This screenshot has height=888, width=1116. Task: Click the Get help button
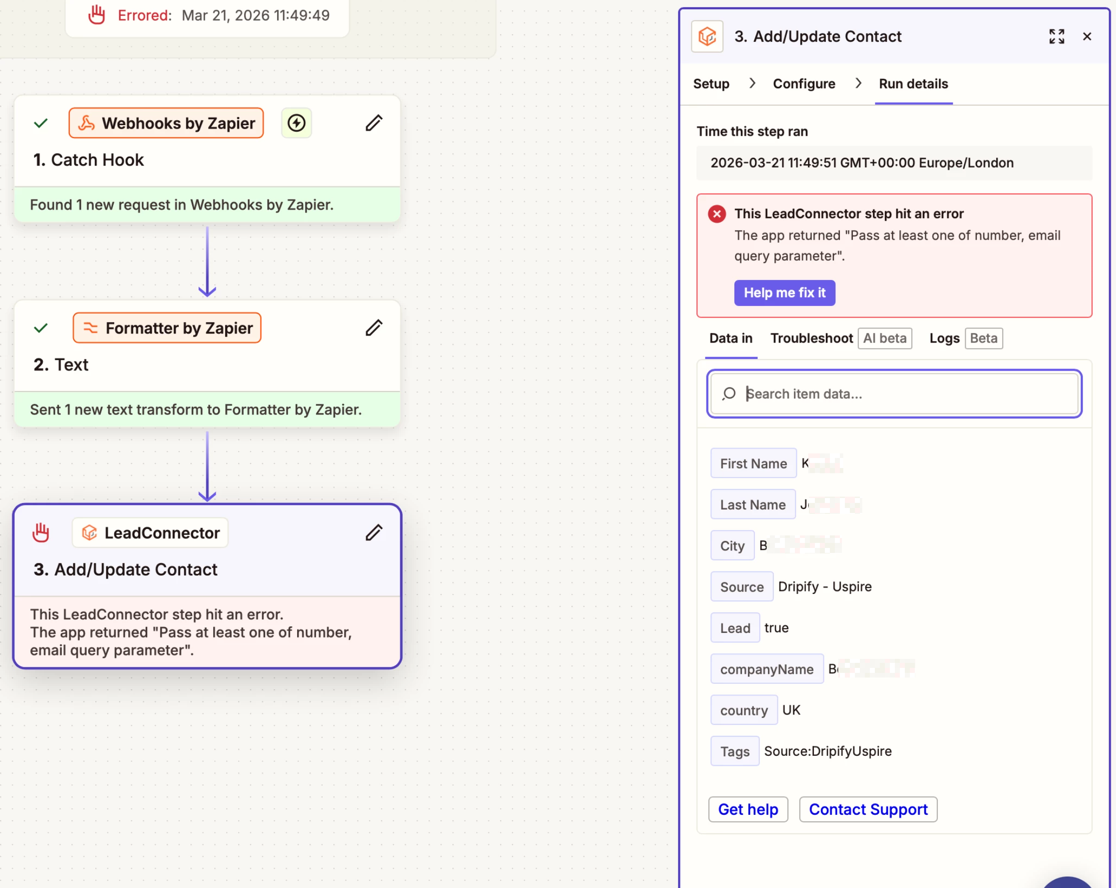[x=748, y=809]
